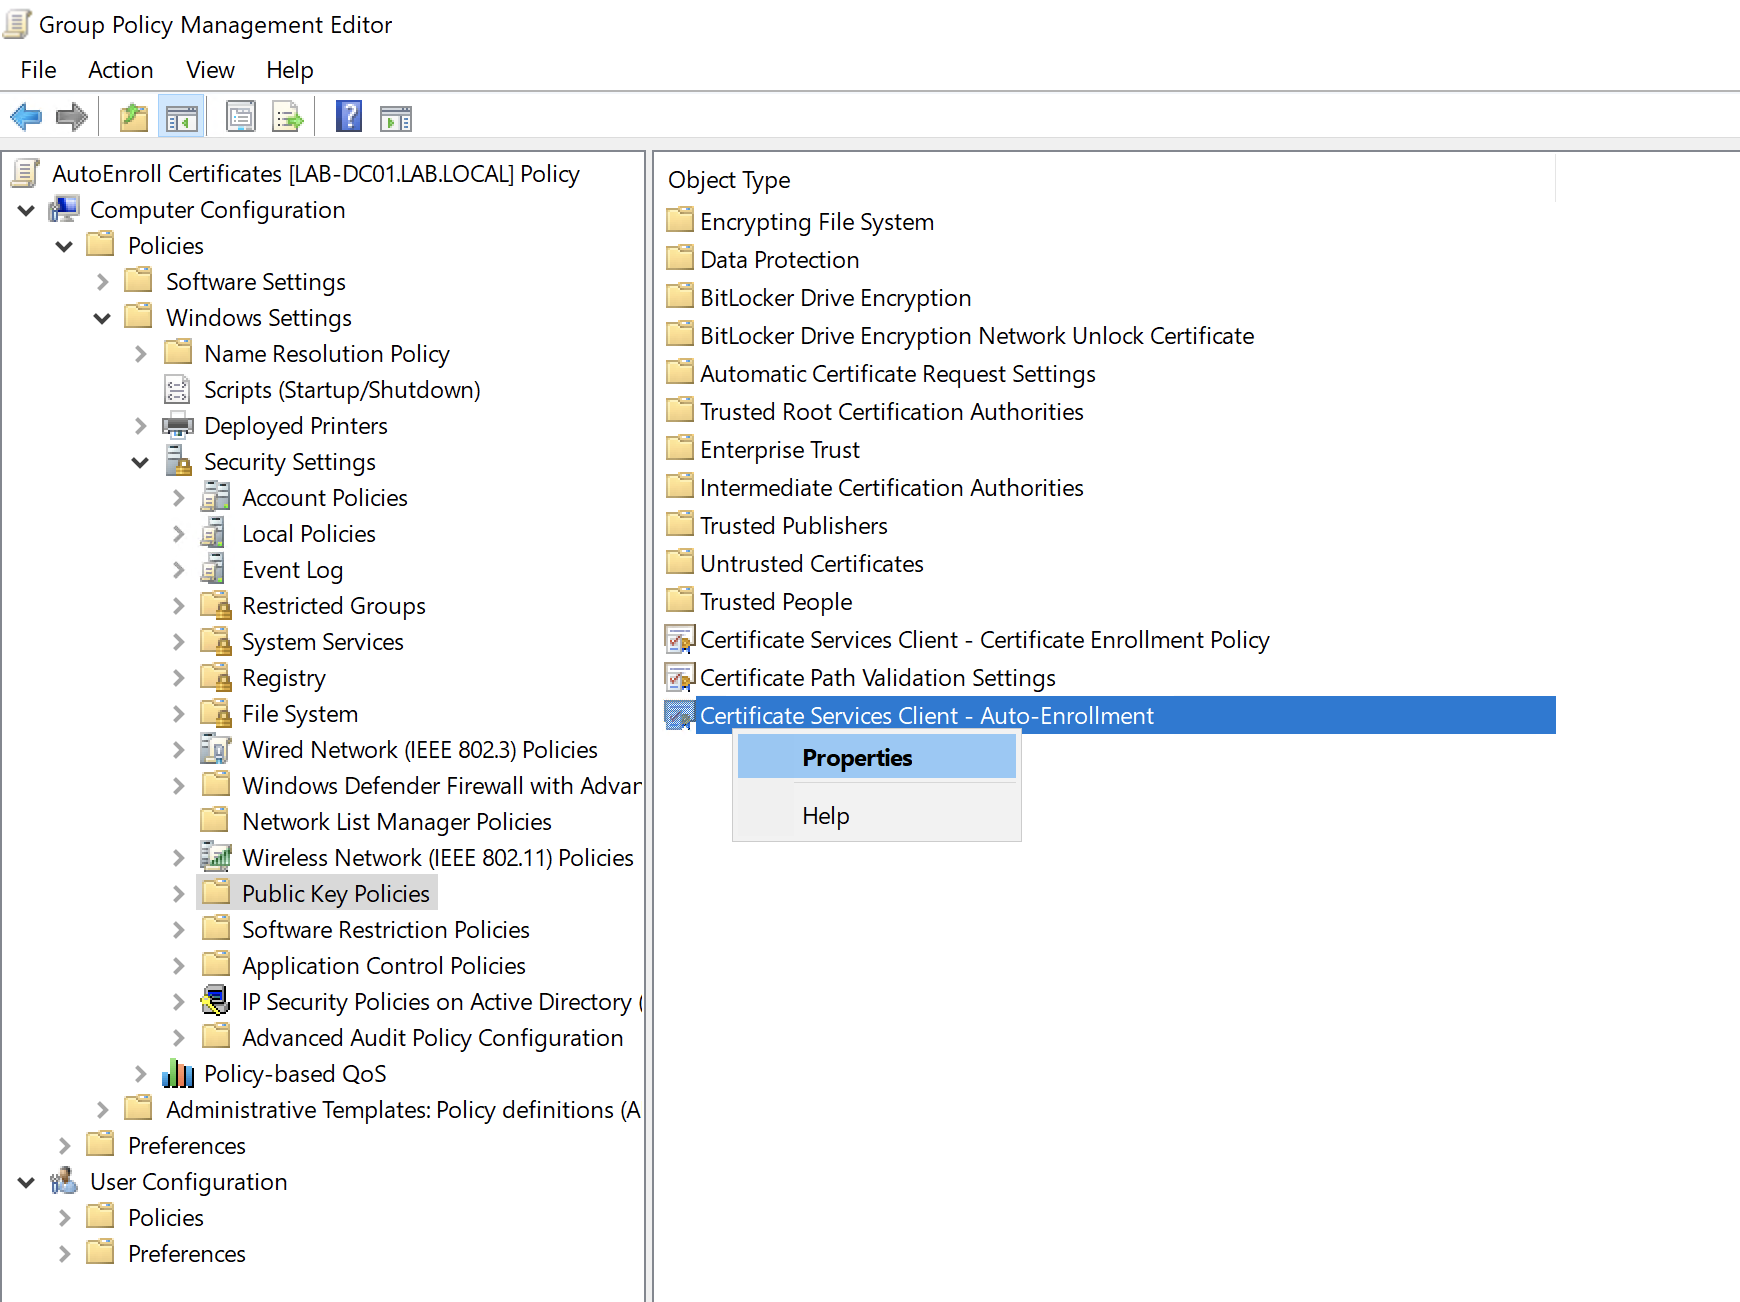Click the Up One Level folder icon
This screenshot has height=1302, width=1740.
[x=133, y=118]
